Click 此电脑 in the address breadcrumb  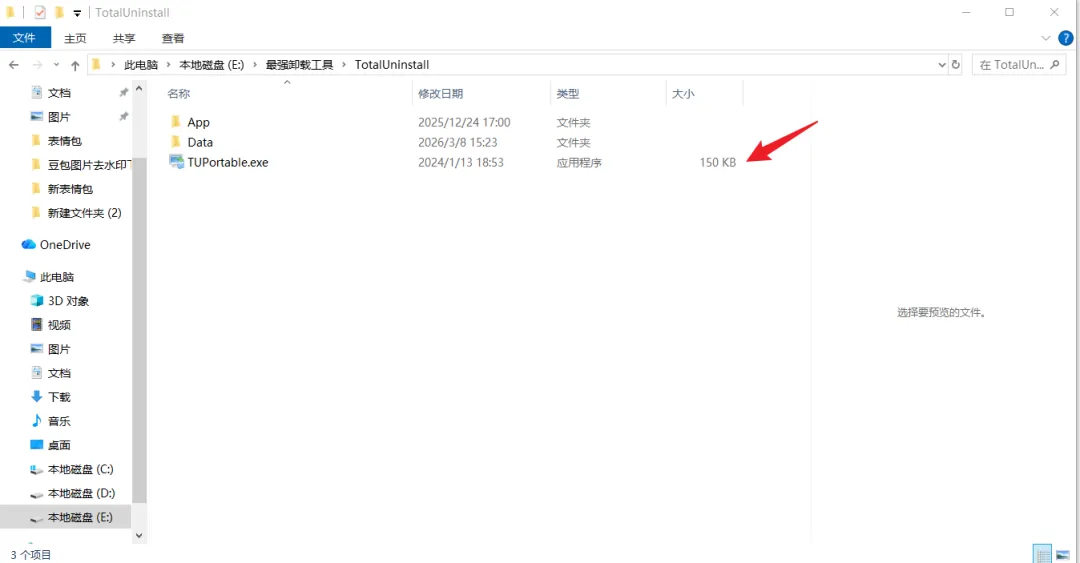tap(141, 65)
